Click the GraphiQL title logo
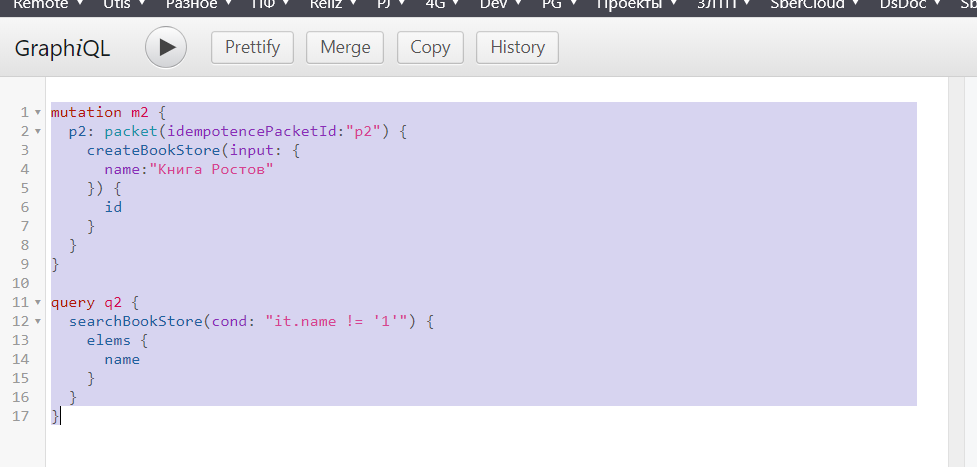Viewport: 977px width, 467px height. [62, 48]
